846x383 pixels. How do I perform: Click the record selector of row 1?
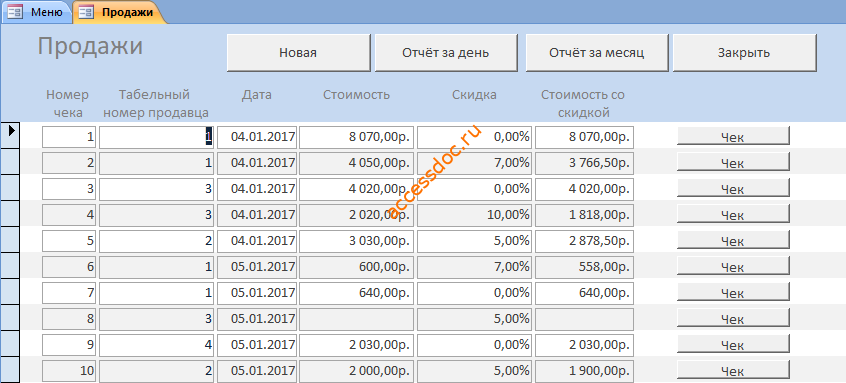coord(10,135)
